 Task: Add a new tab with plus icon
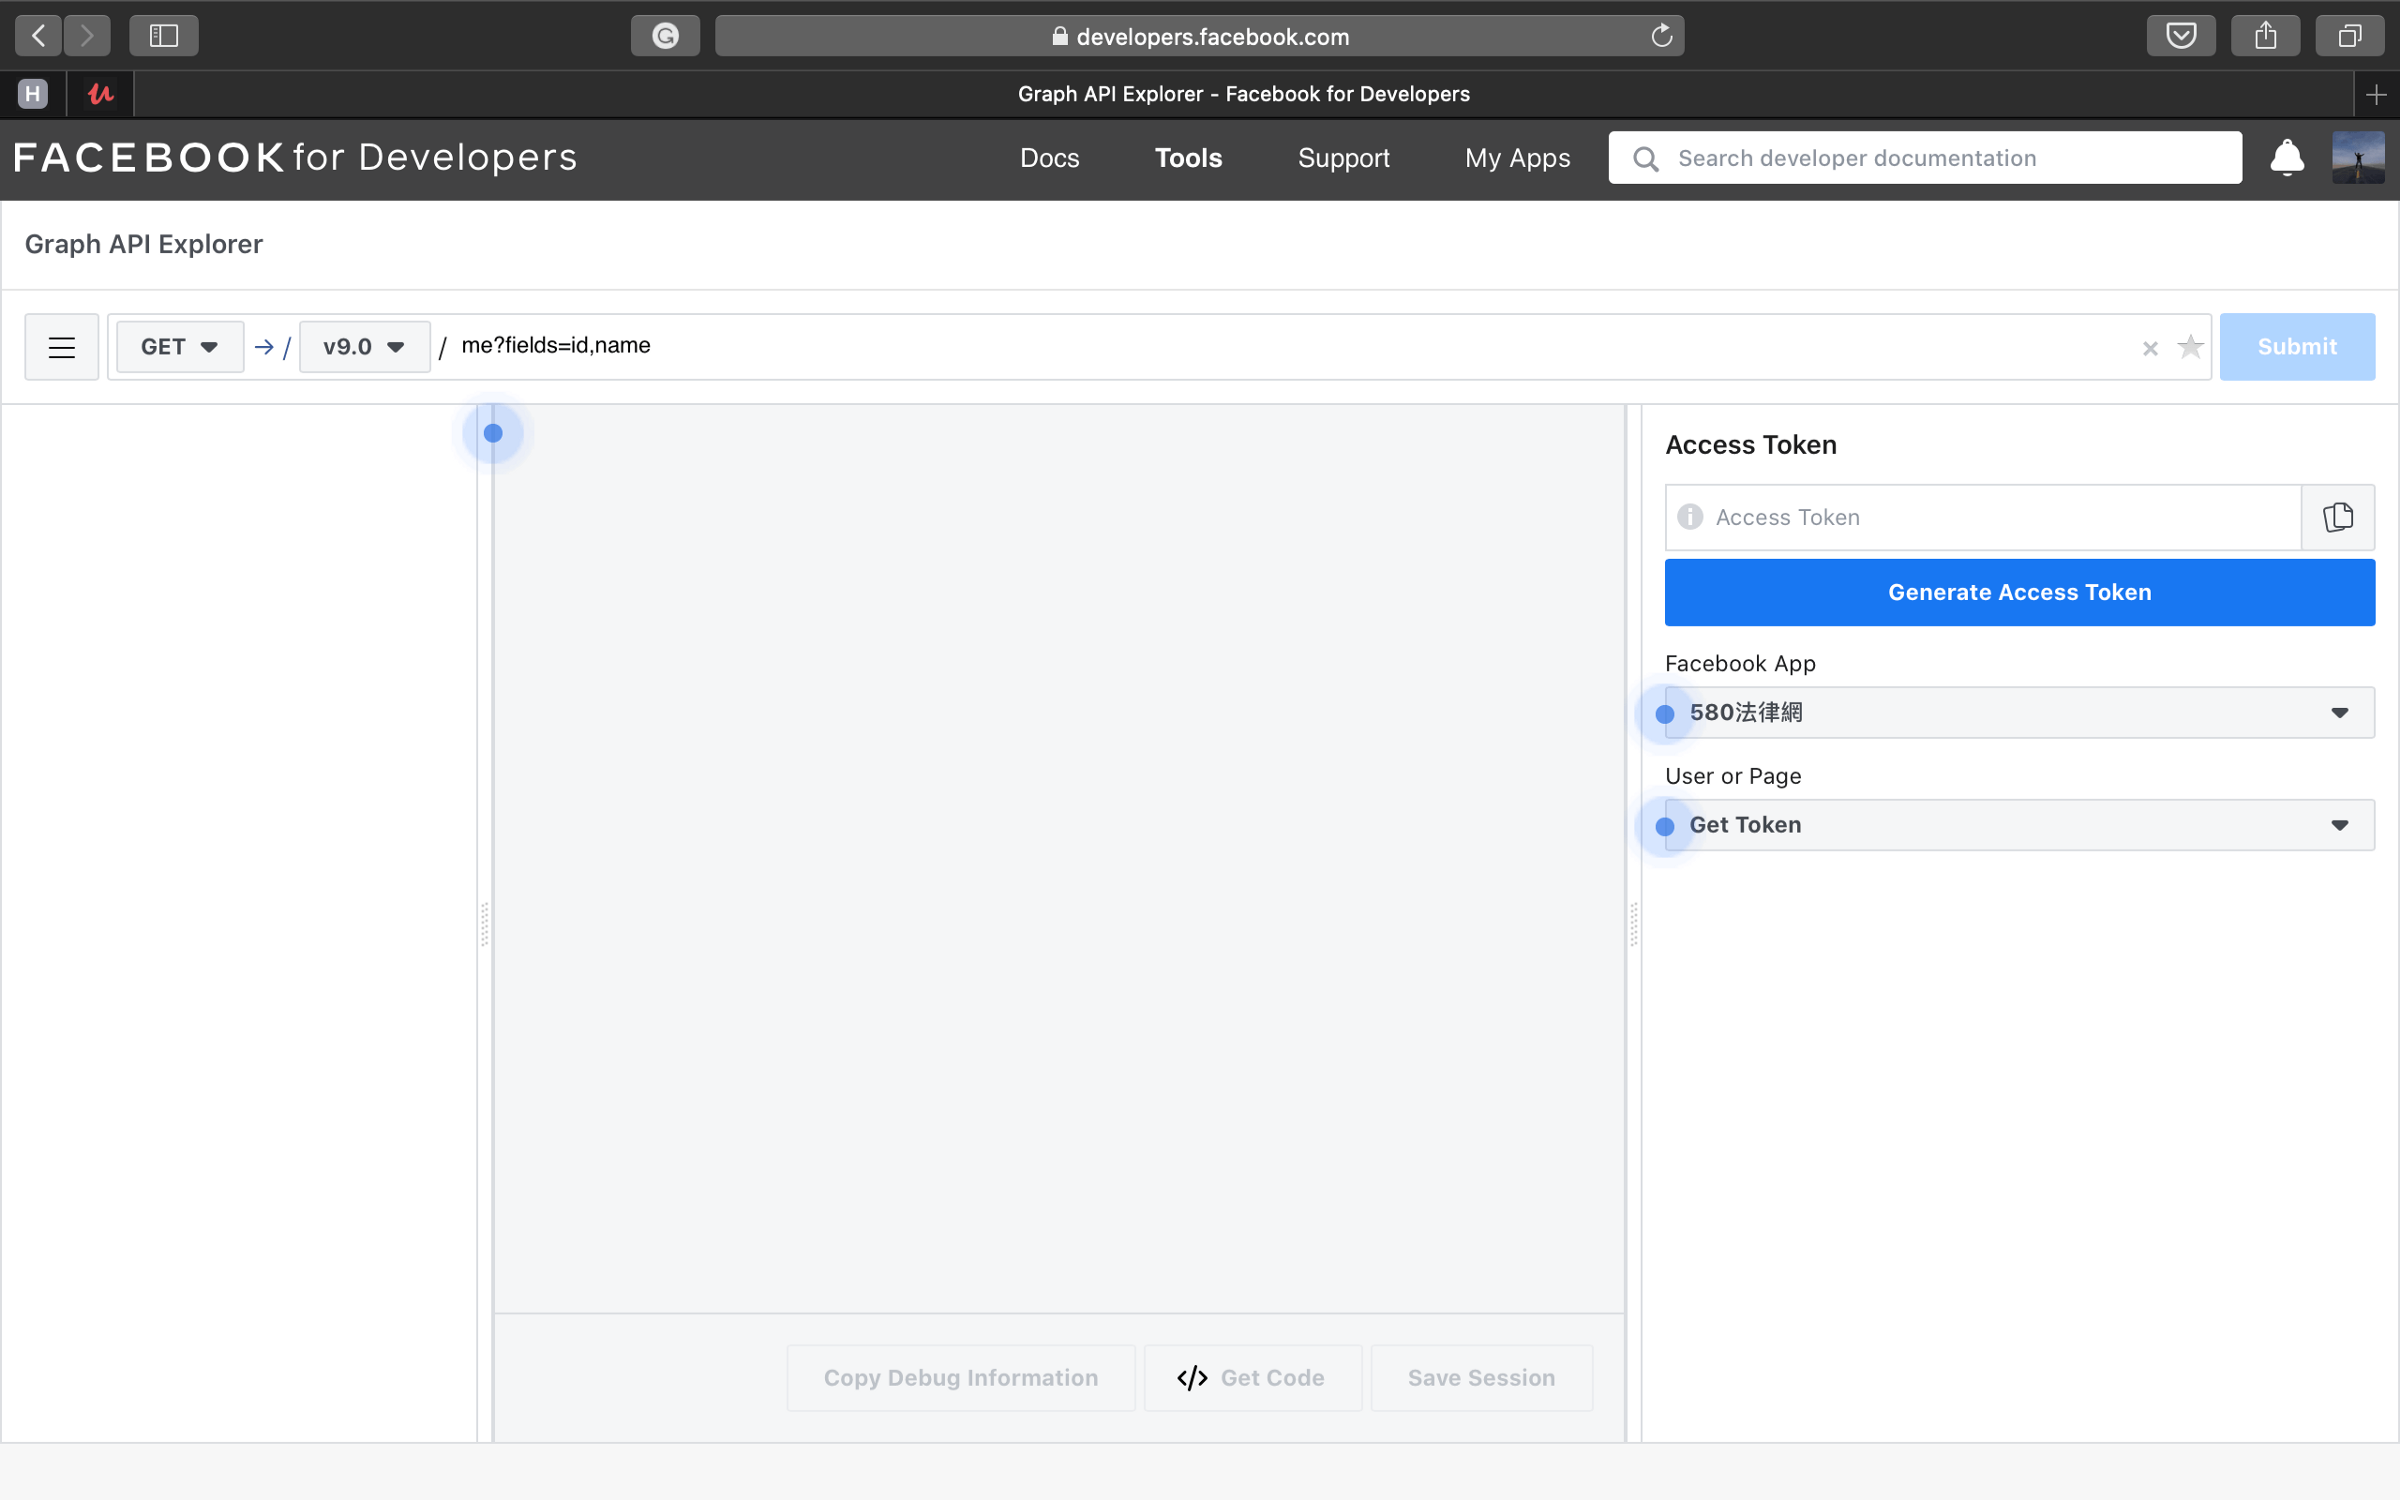(x=2377, y=95)
